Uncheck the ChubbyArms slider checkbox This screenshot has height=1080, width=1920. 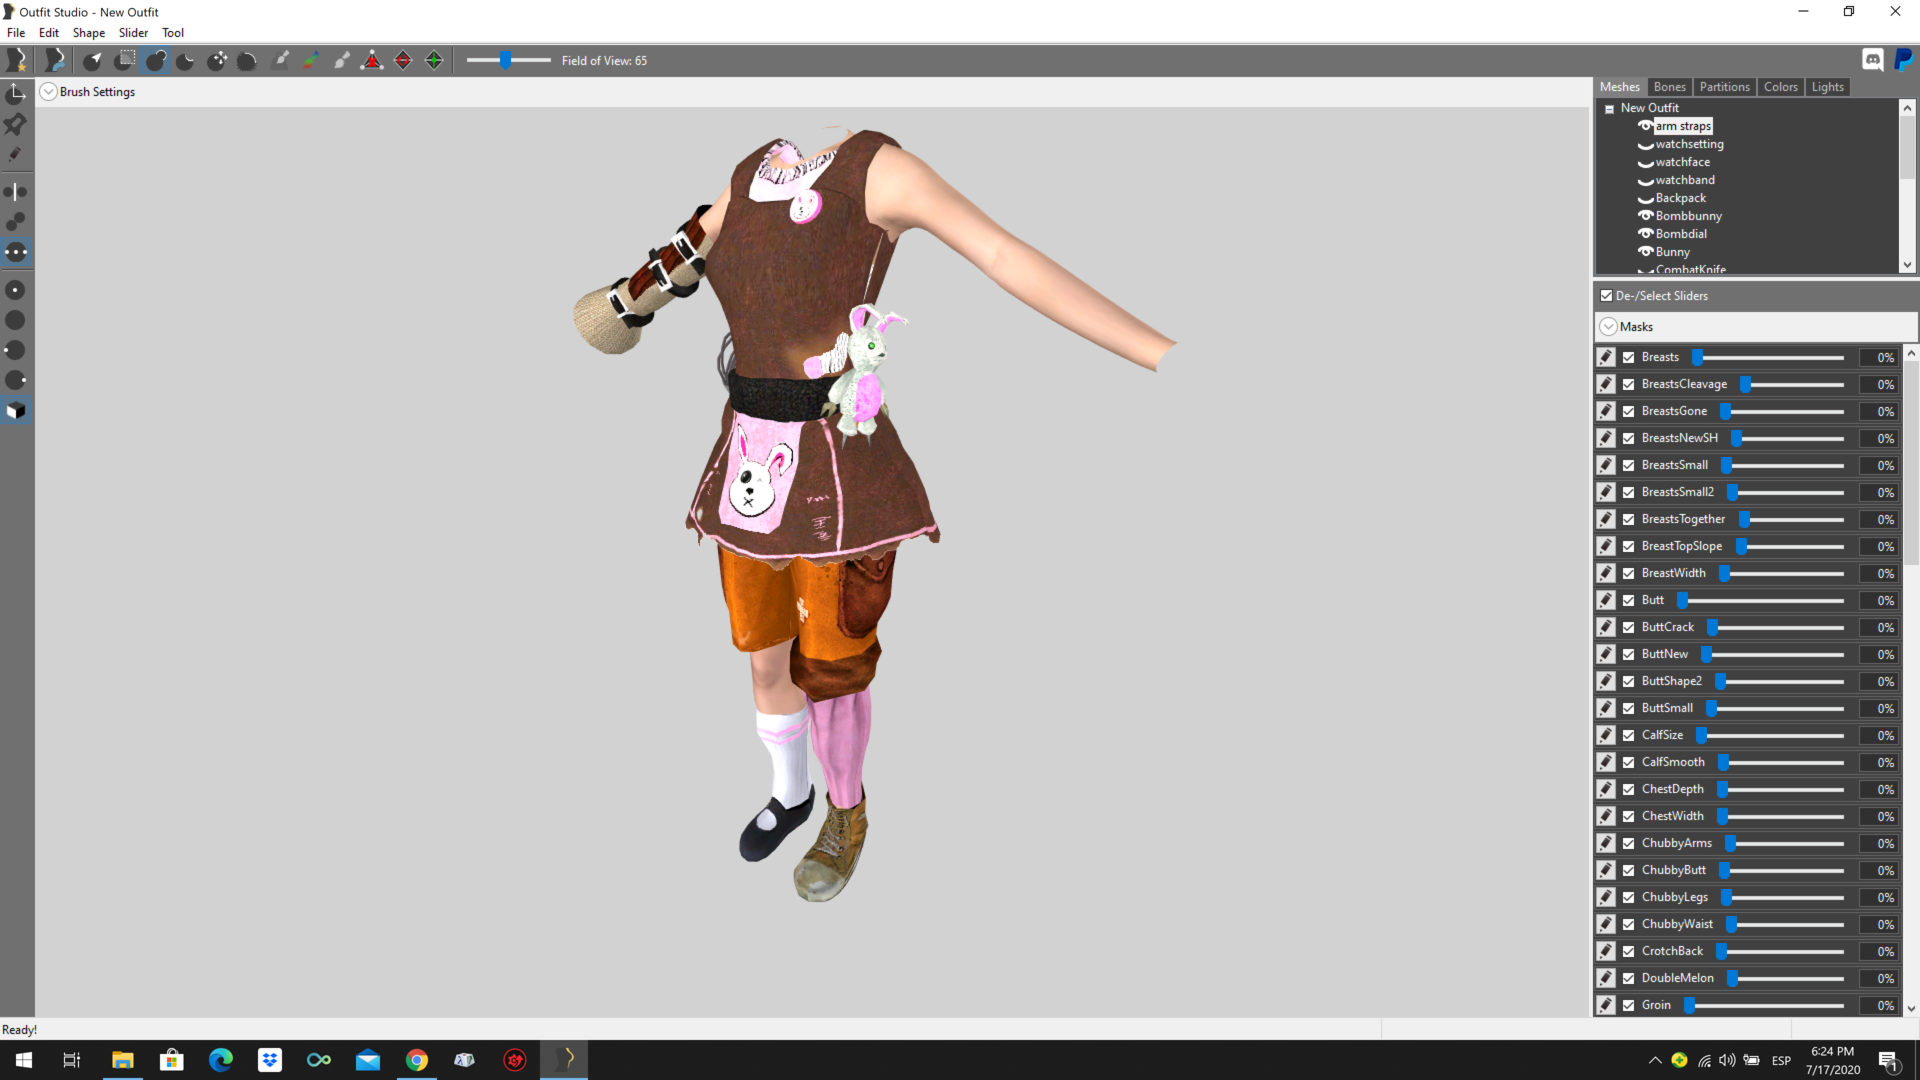click(x=1629, y=843)
